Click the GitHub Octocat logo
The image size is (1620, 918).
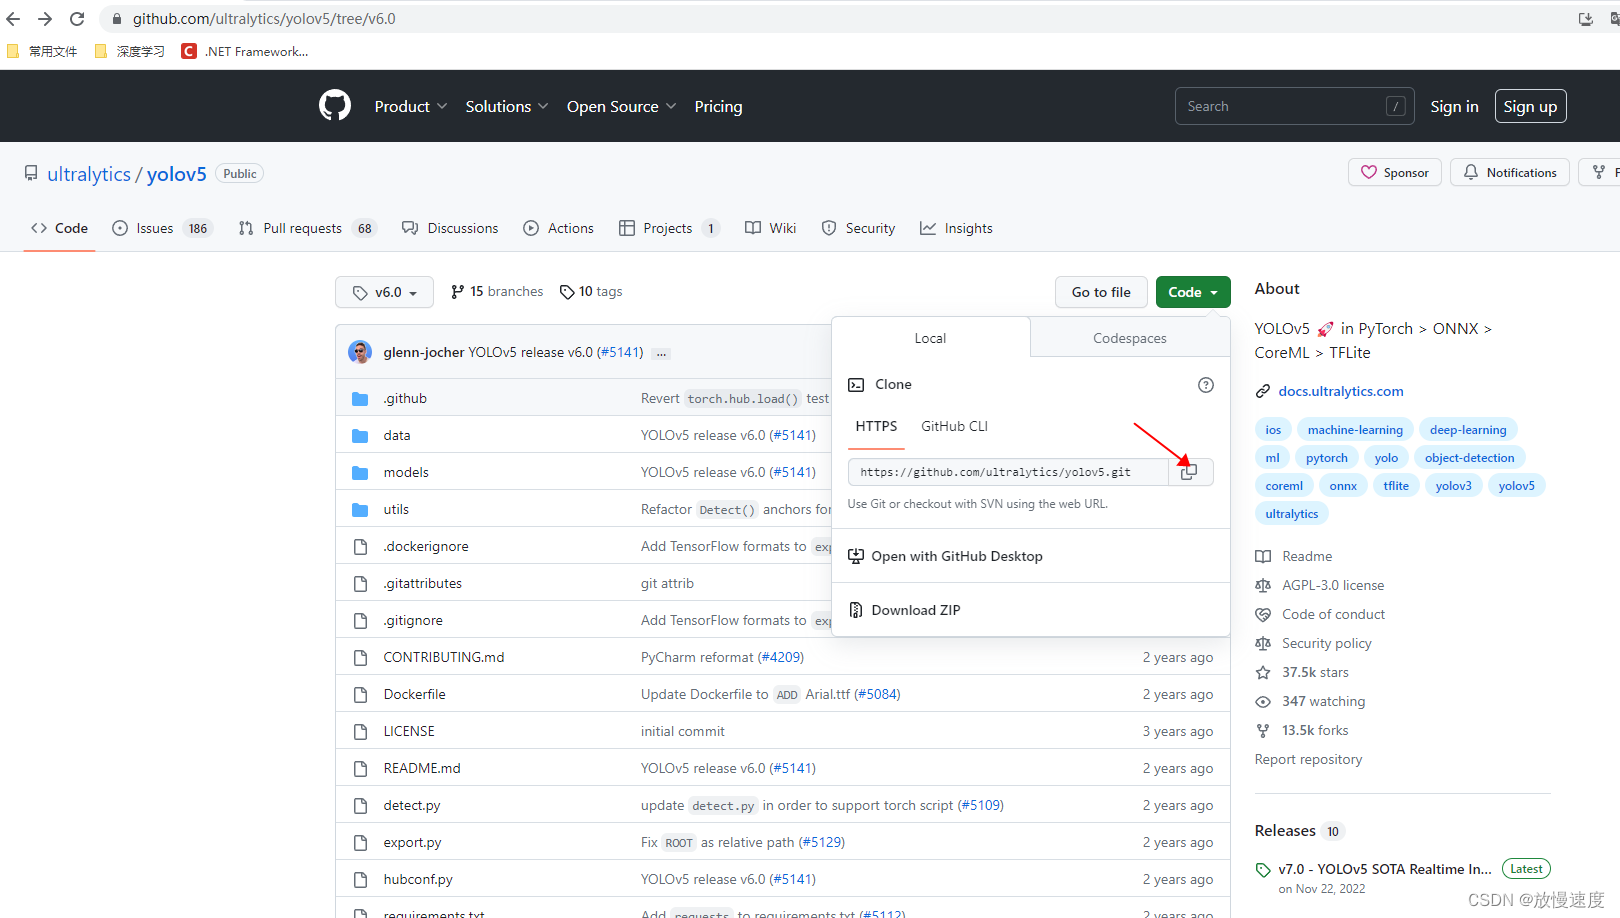pyautogui.click(x=335, y=105)
